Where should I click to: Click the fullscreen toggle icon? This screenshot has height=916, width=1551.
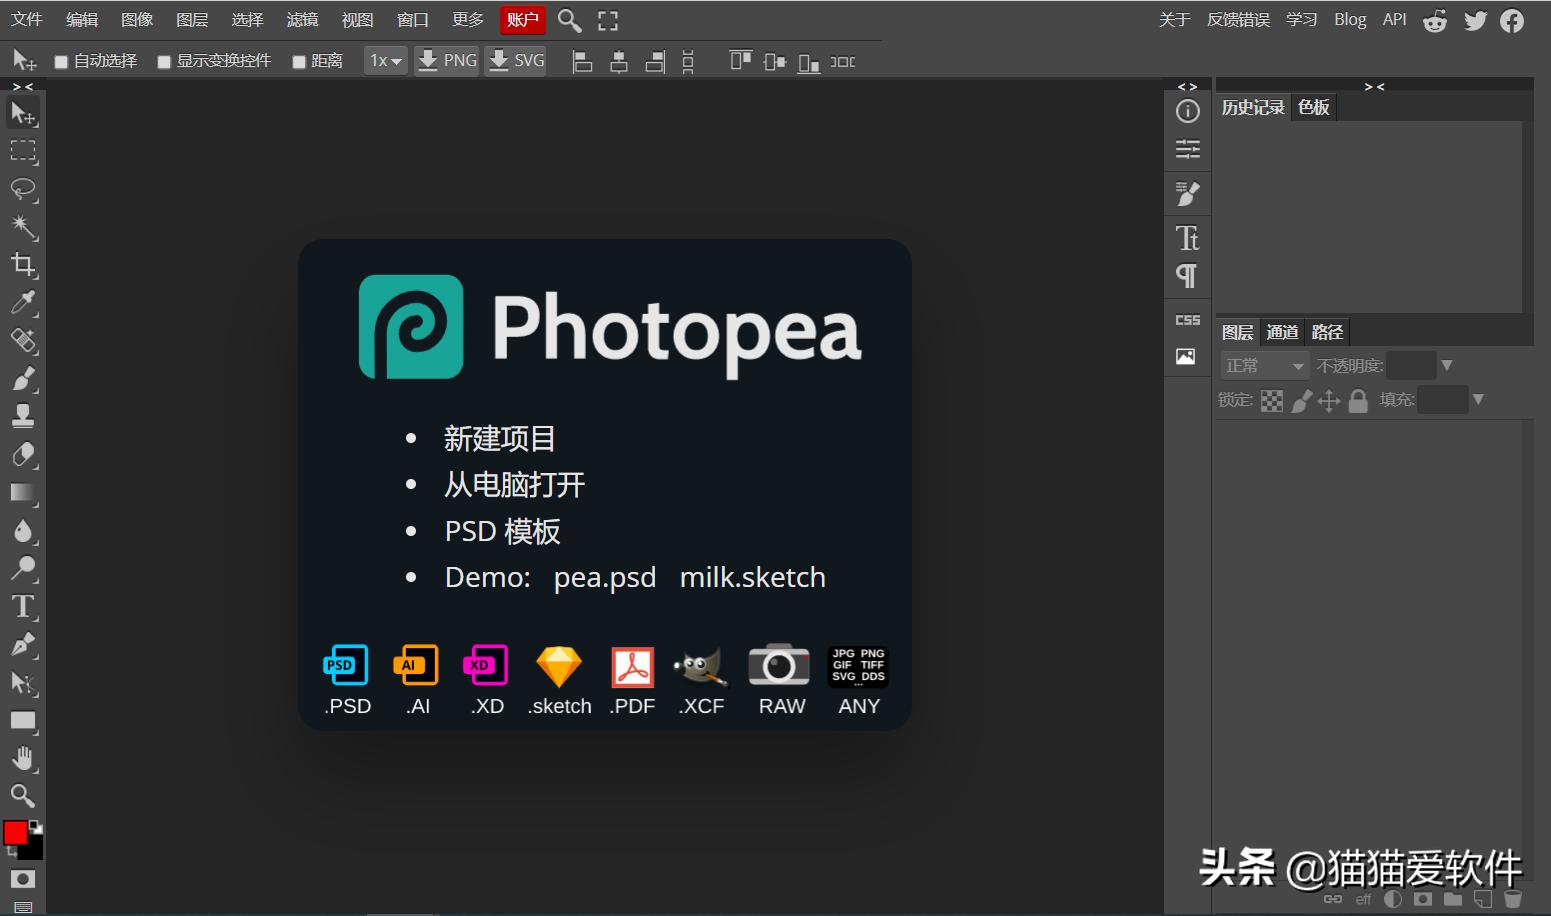[608, 20]
